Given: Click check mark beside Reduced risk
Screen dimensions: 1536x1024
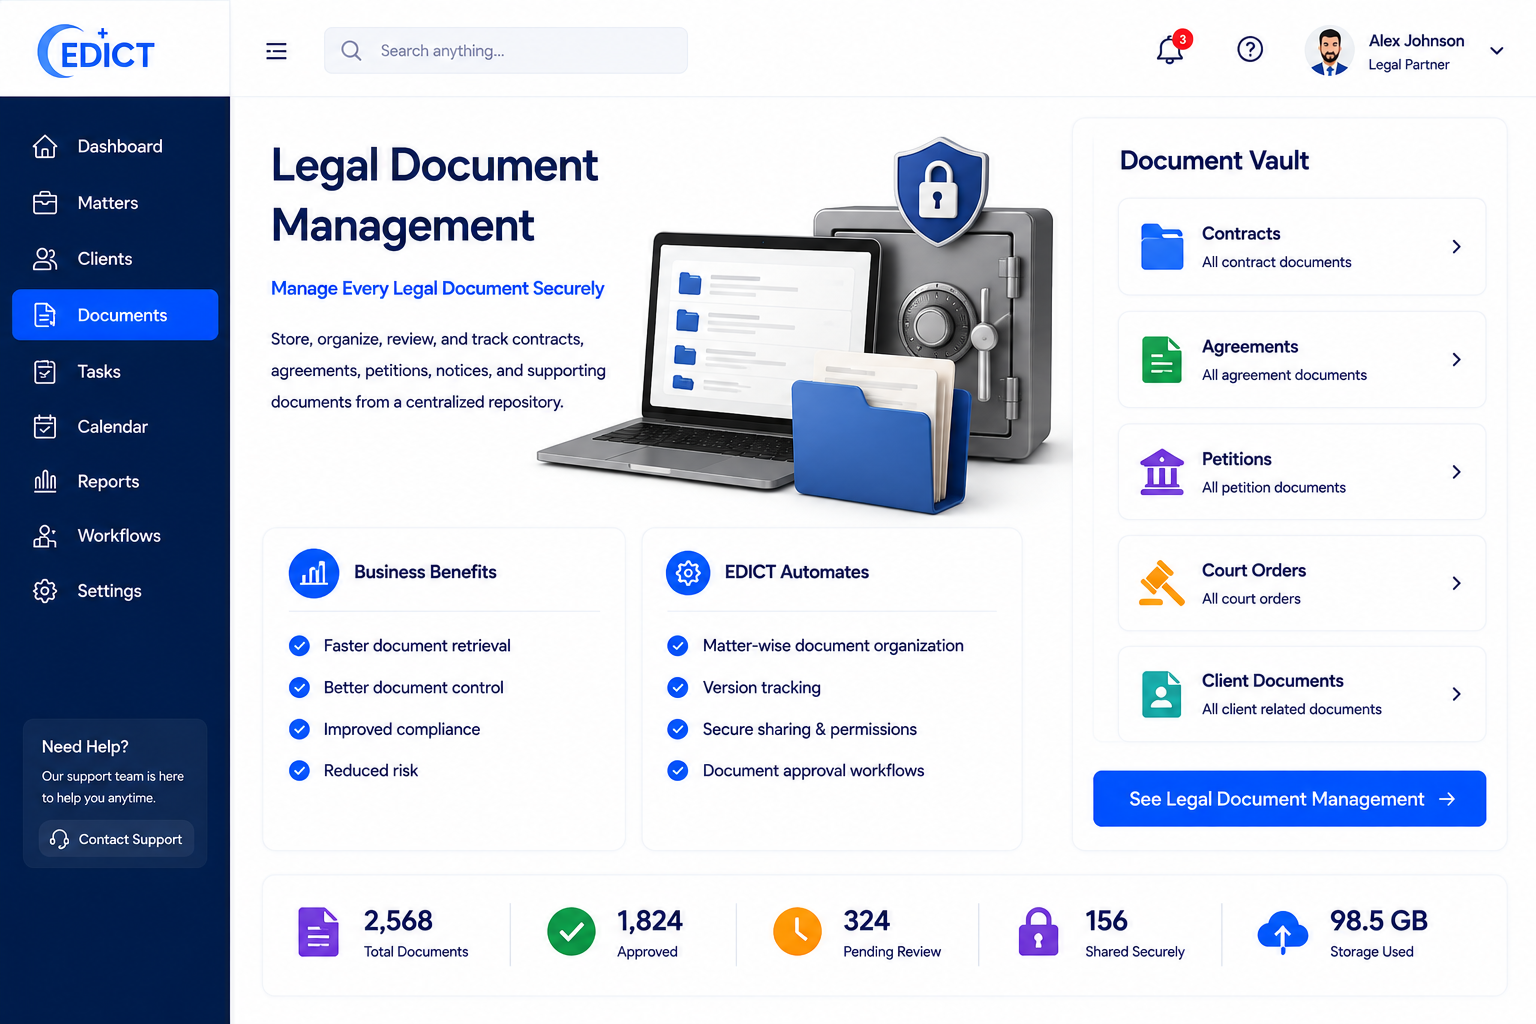Looking at the screenshot, I should coord(299,771).
